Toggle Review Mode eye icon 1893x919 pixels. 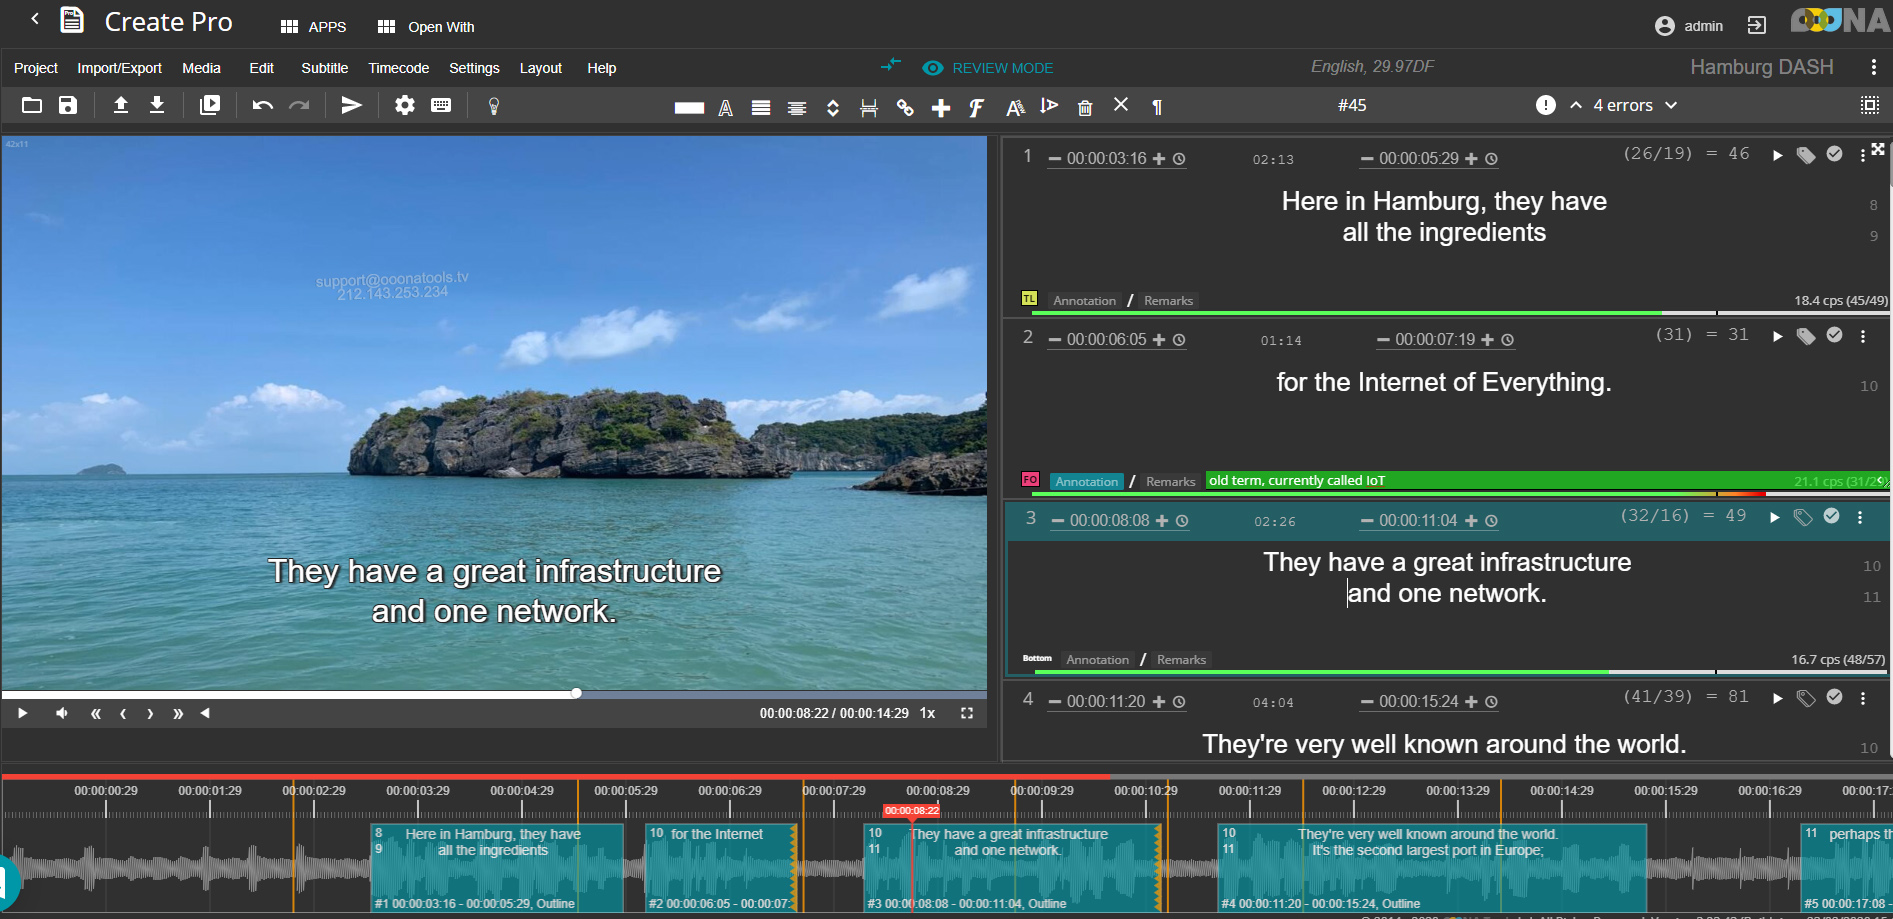(933, 68)
